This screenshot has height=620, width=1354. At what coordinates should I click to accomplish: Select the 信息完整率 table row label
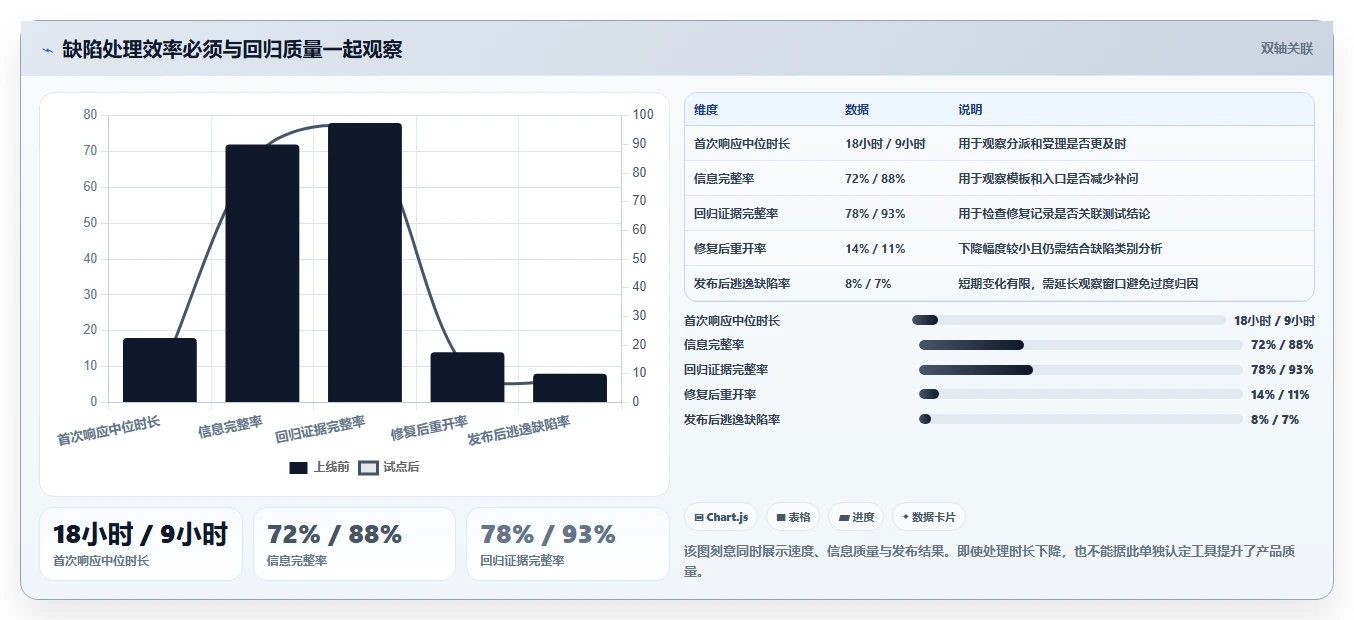tap(724, 179)
